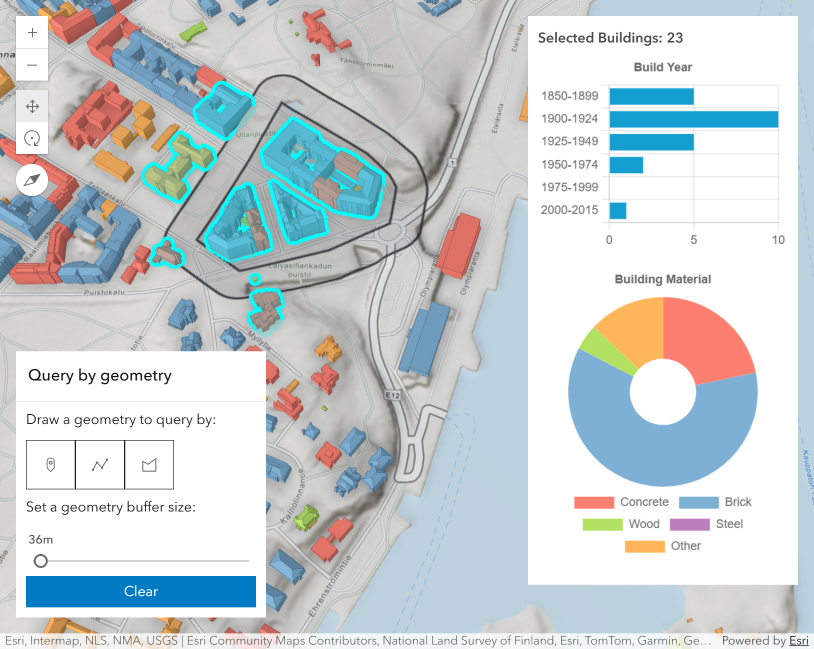Activate the pan navigation tool
The image size is (814, 649).
32,106
